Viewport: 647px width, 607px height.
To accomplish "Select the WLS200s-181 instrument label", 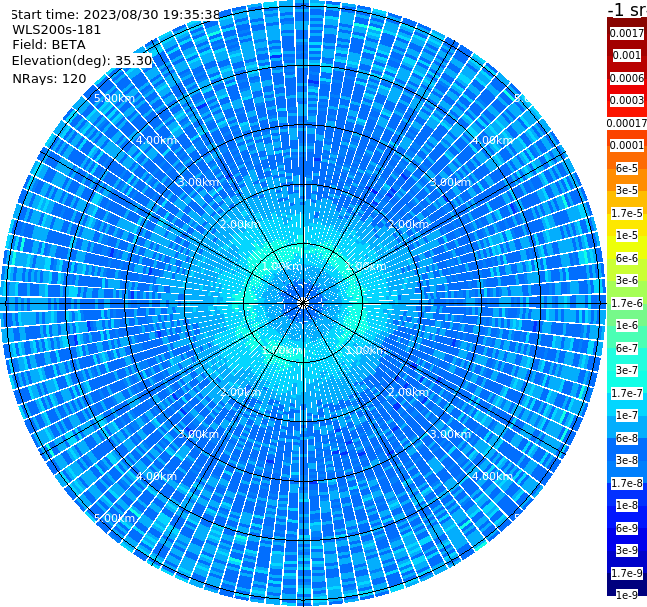I will click(57, 30).
